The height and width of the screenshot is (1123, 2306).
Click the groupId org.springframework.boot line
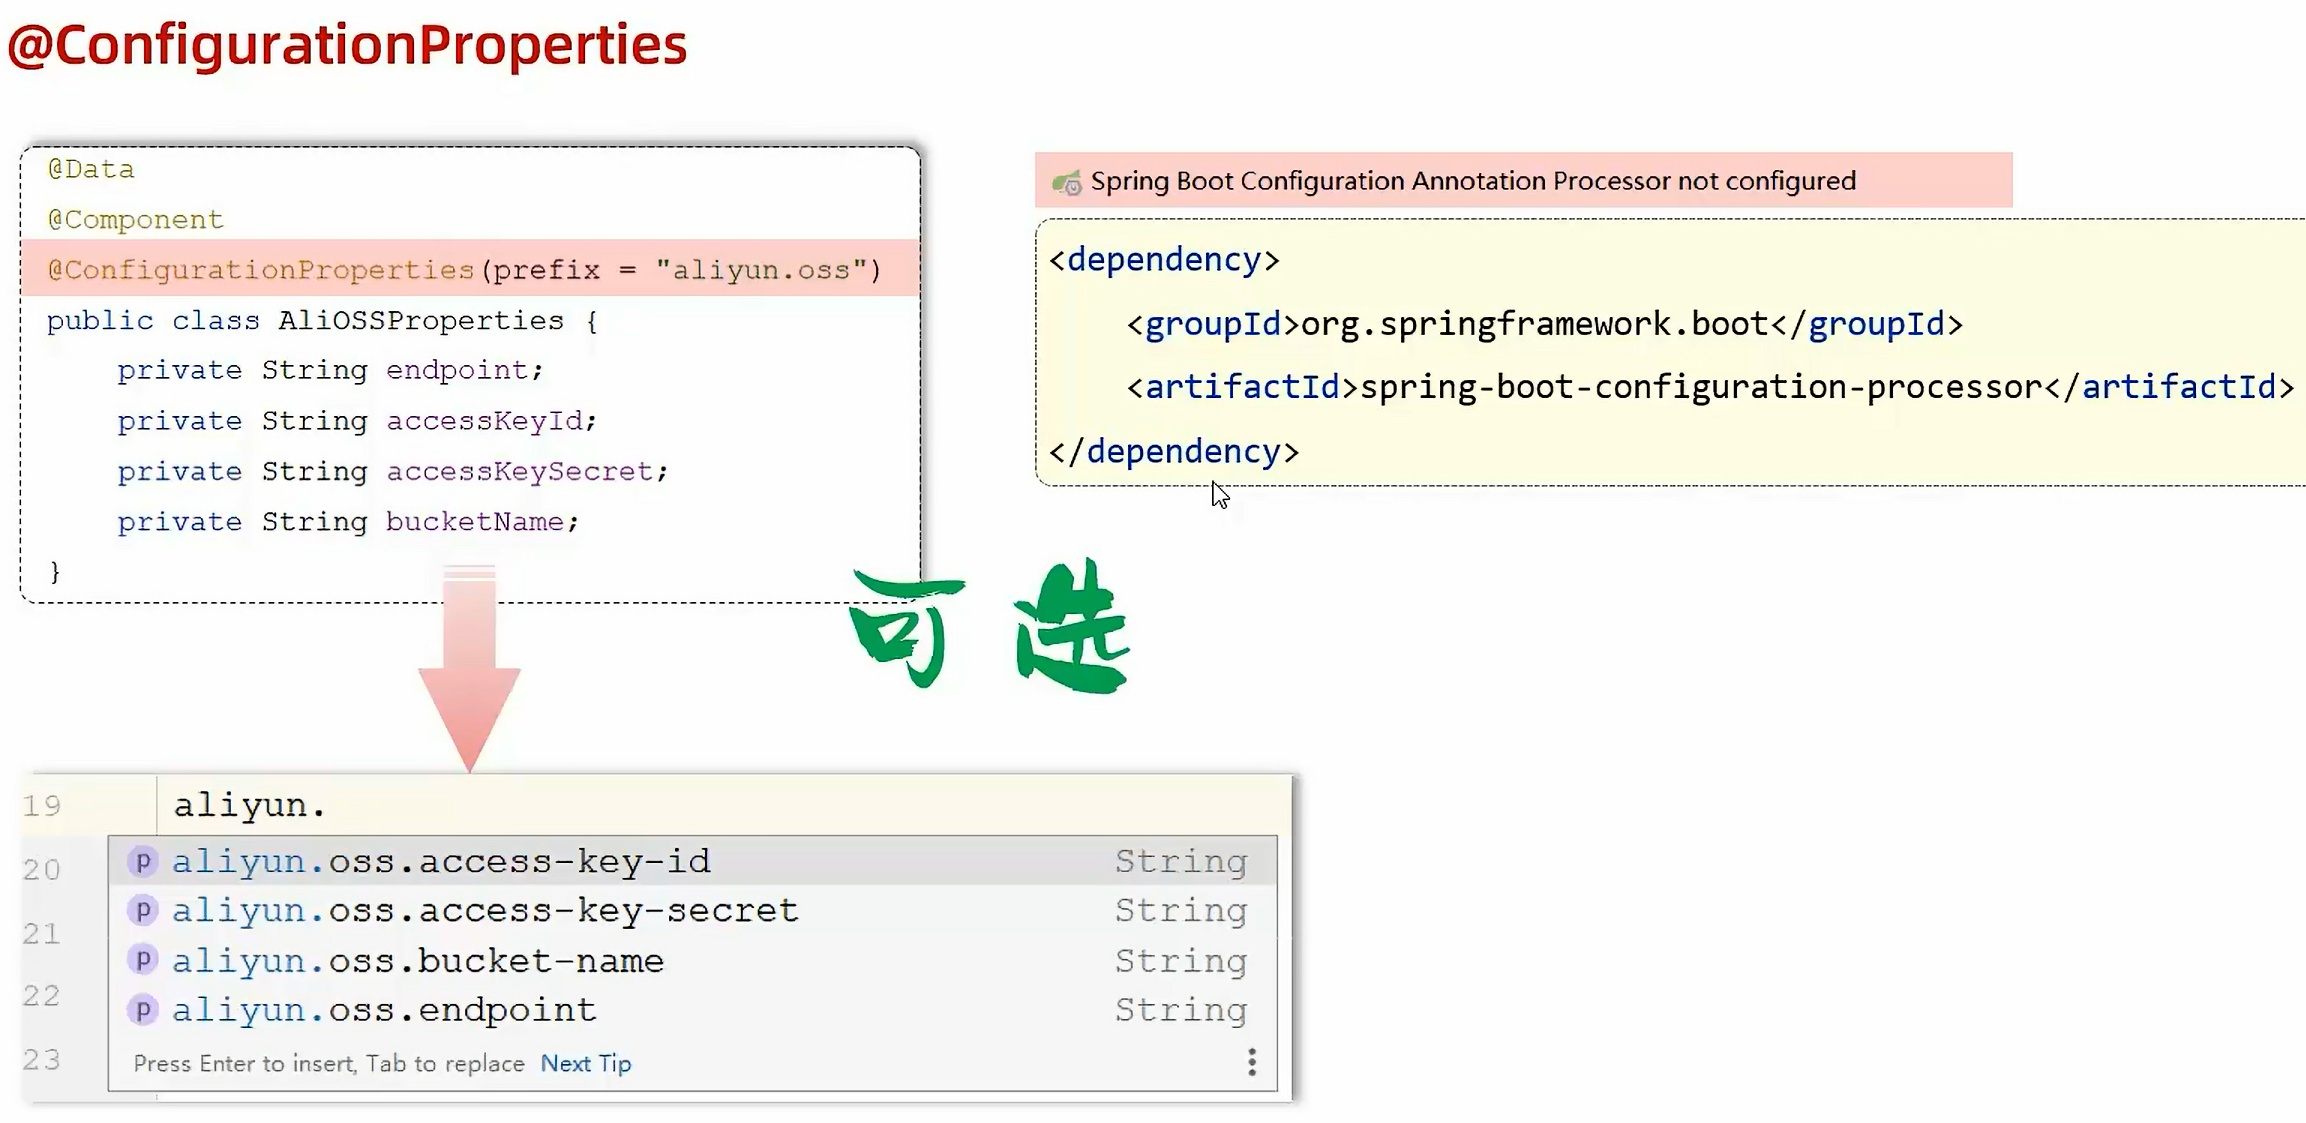(x=1534, y=324)
